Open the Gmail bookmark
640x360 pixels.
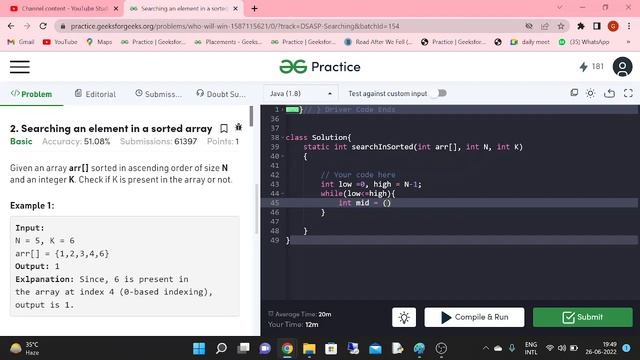(x=21, y=42)
